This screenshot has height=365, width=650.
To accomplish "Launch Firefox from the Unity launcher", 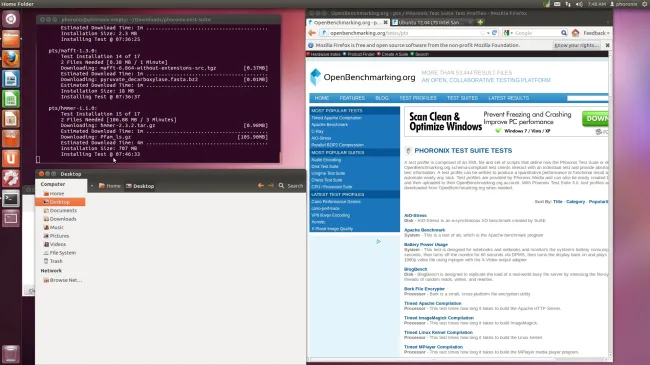I will point(11,59).
